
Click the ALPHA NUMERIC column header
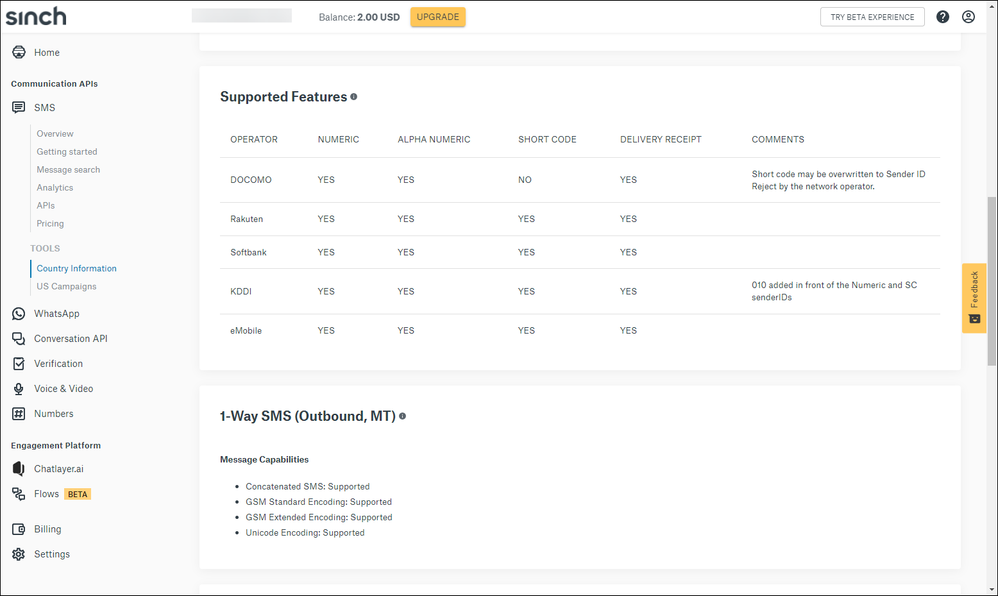[434, 139]
